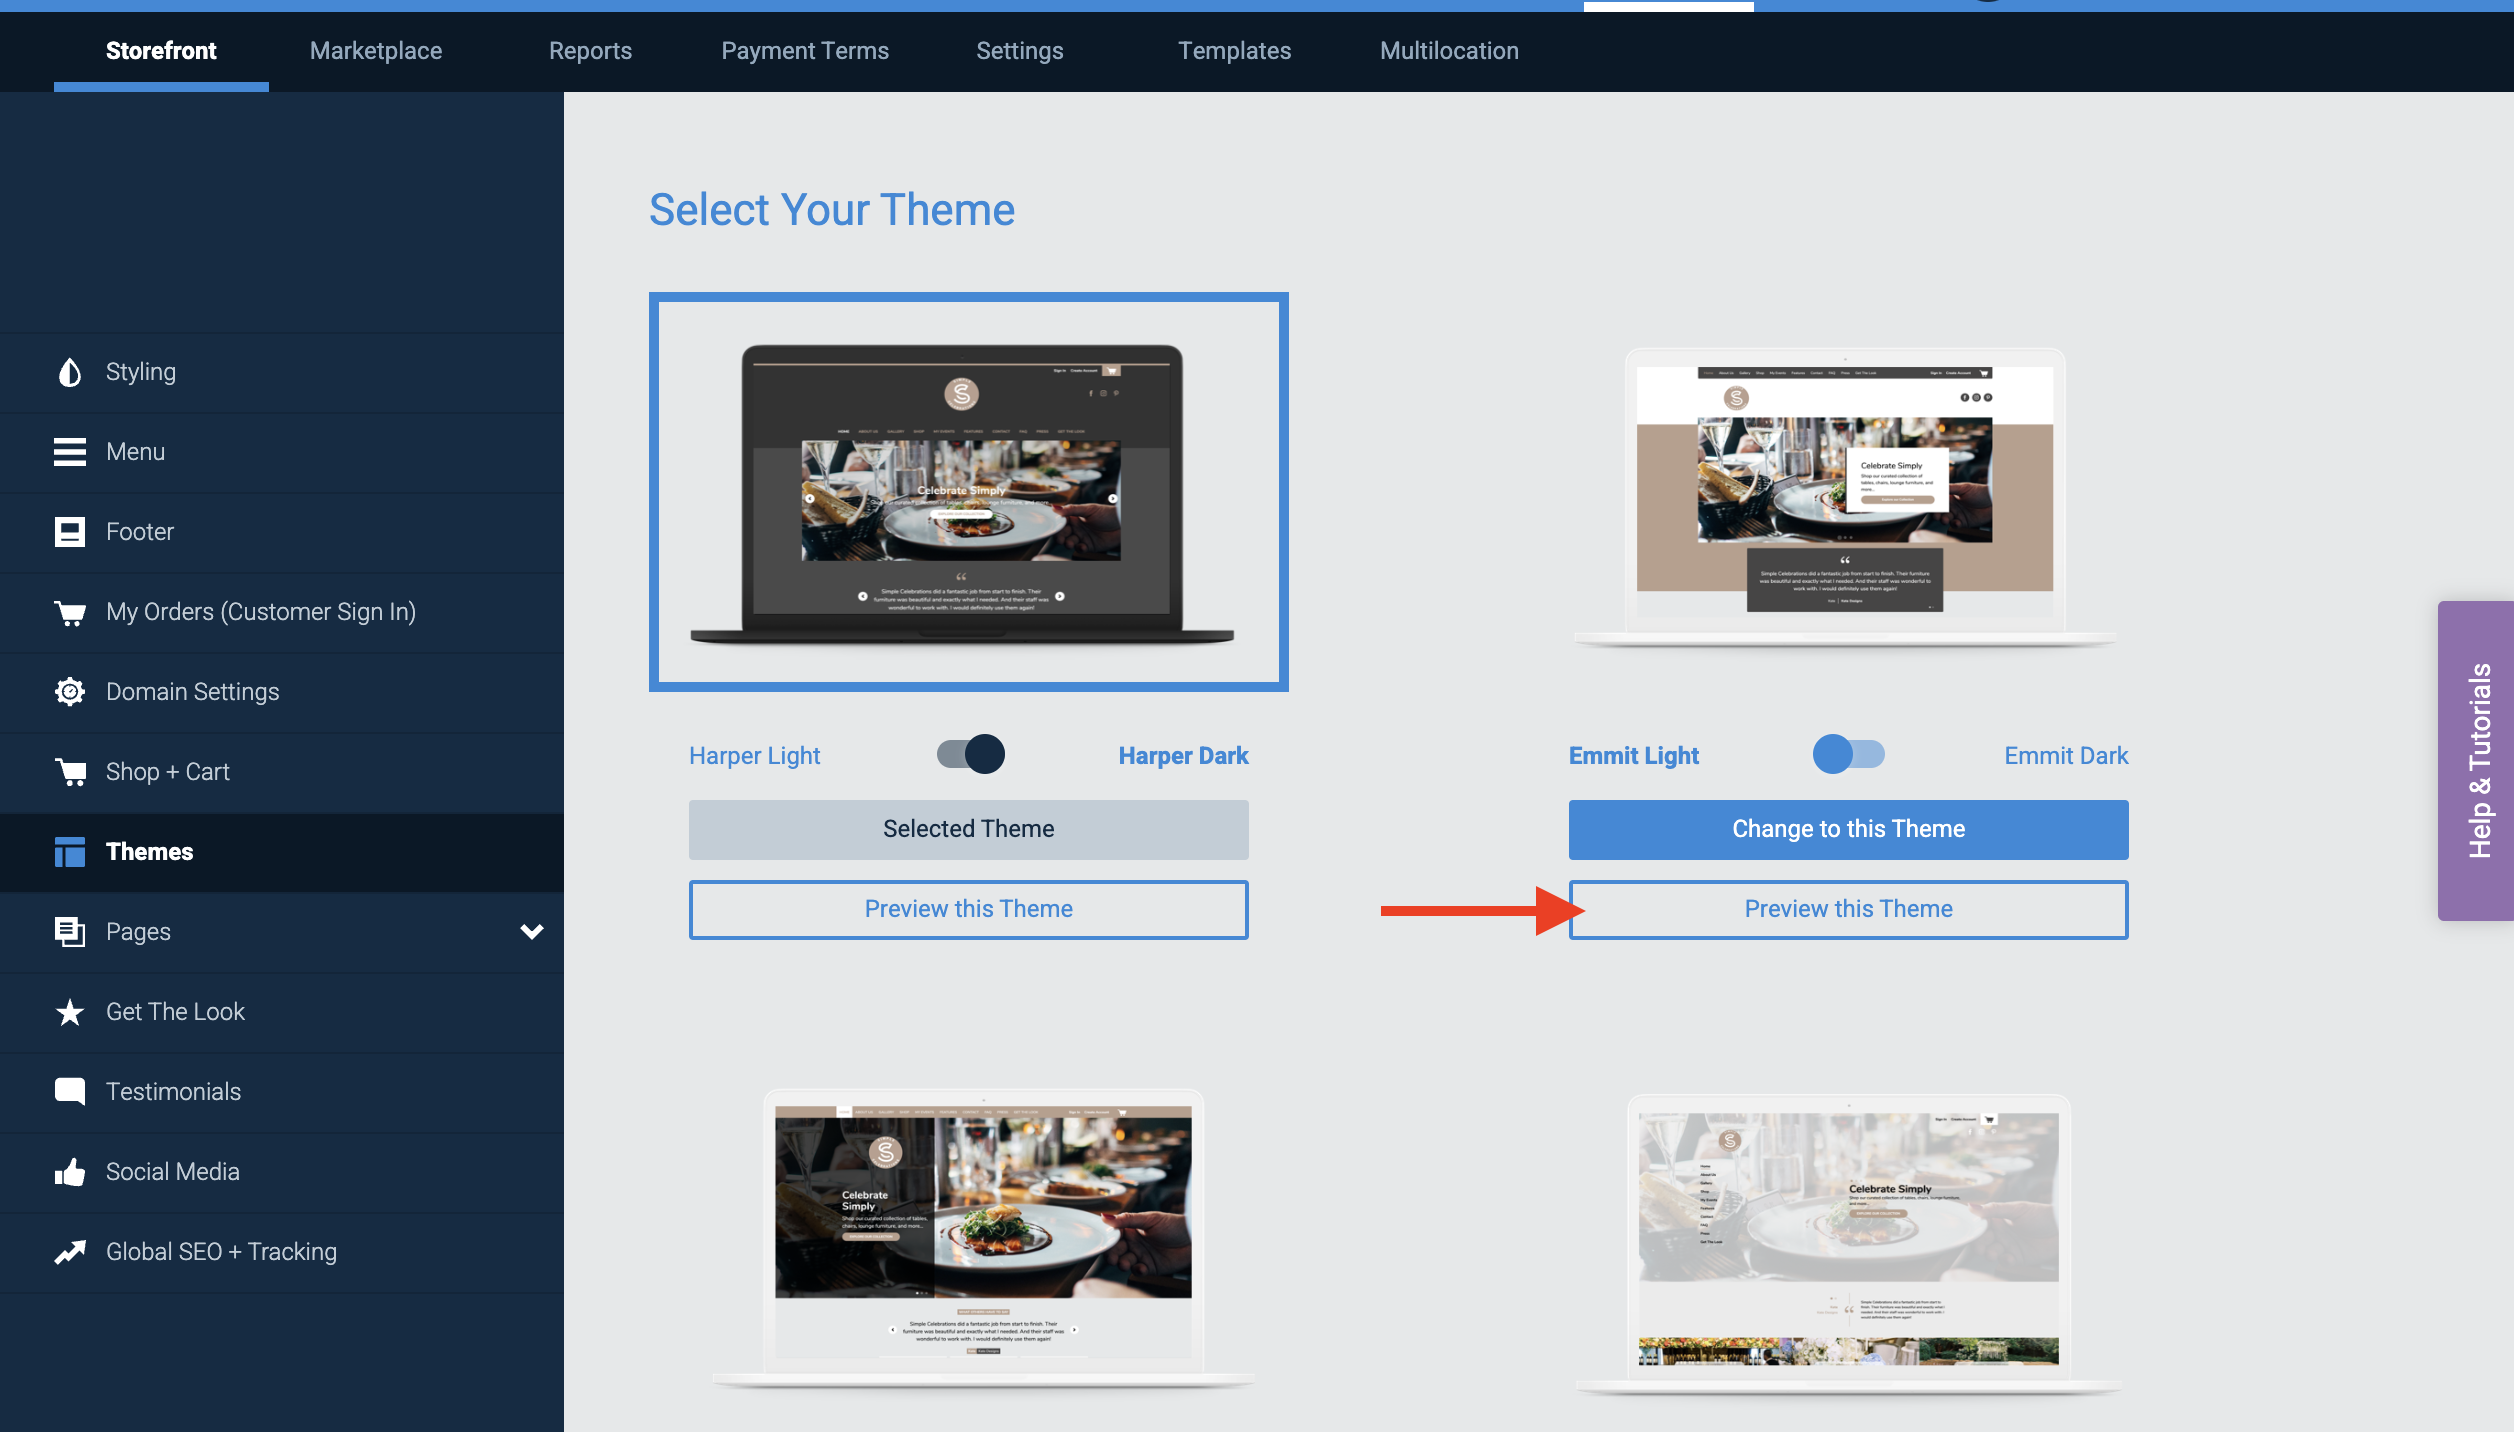Click the Select Your Theme heading
This screenshot has height=1432, width=2514.
(x=832, y=210)
